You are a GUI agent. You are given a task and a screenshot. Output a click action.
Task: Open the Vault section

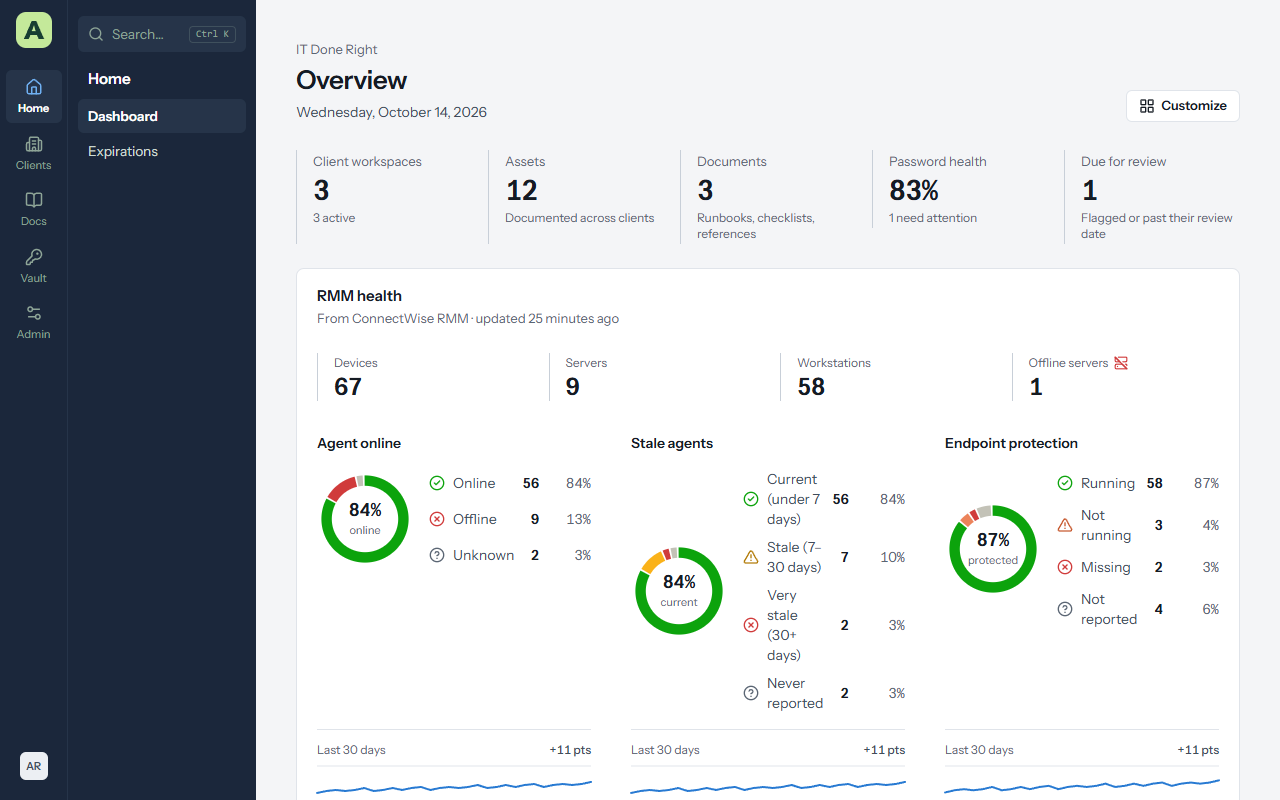point(34,266)
